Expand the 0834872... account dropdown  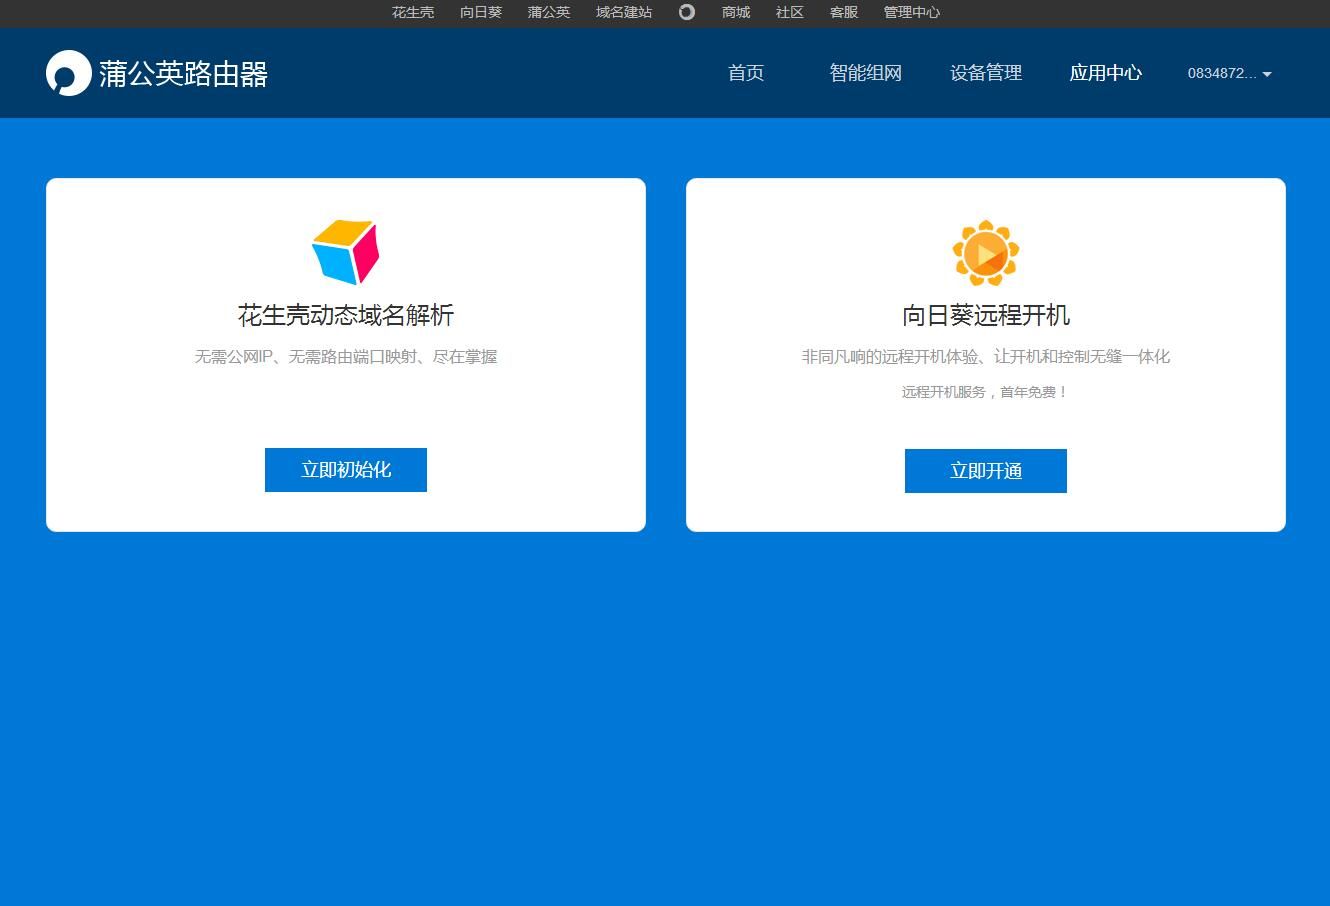tap(1229, 73)
